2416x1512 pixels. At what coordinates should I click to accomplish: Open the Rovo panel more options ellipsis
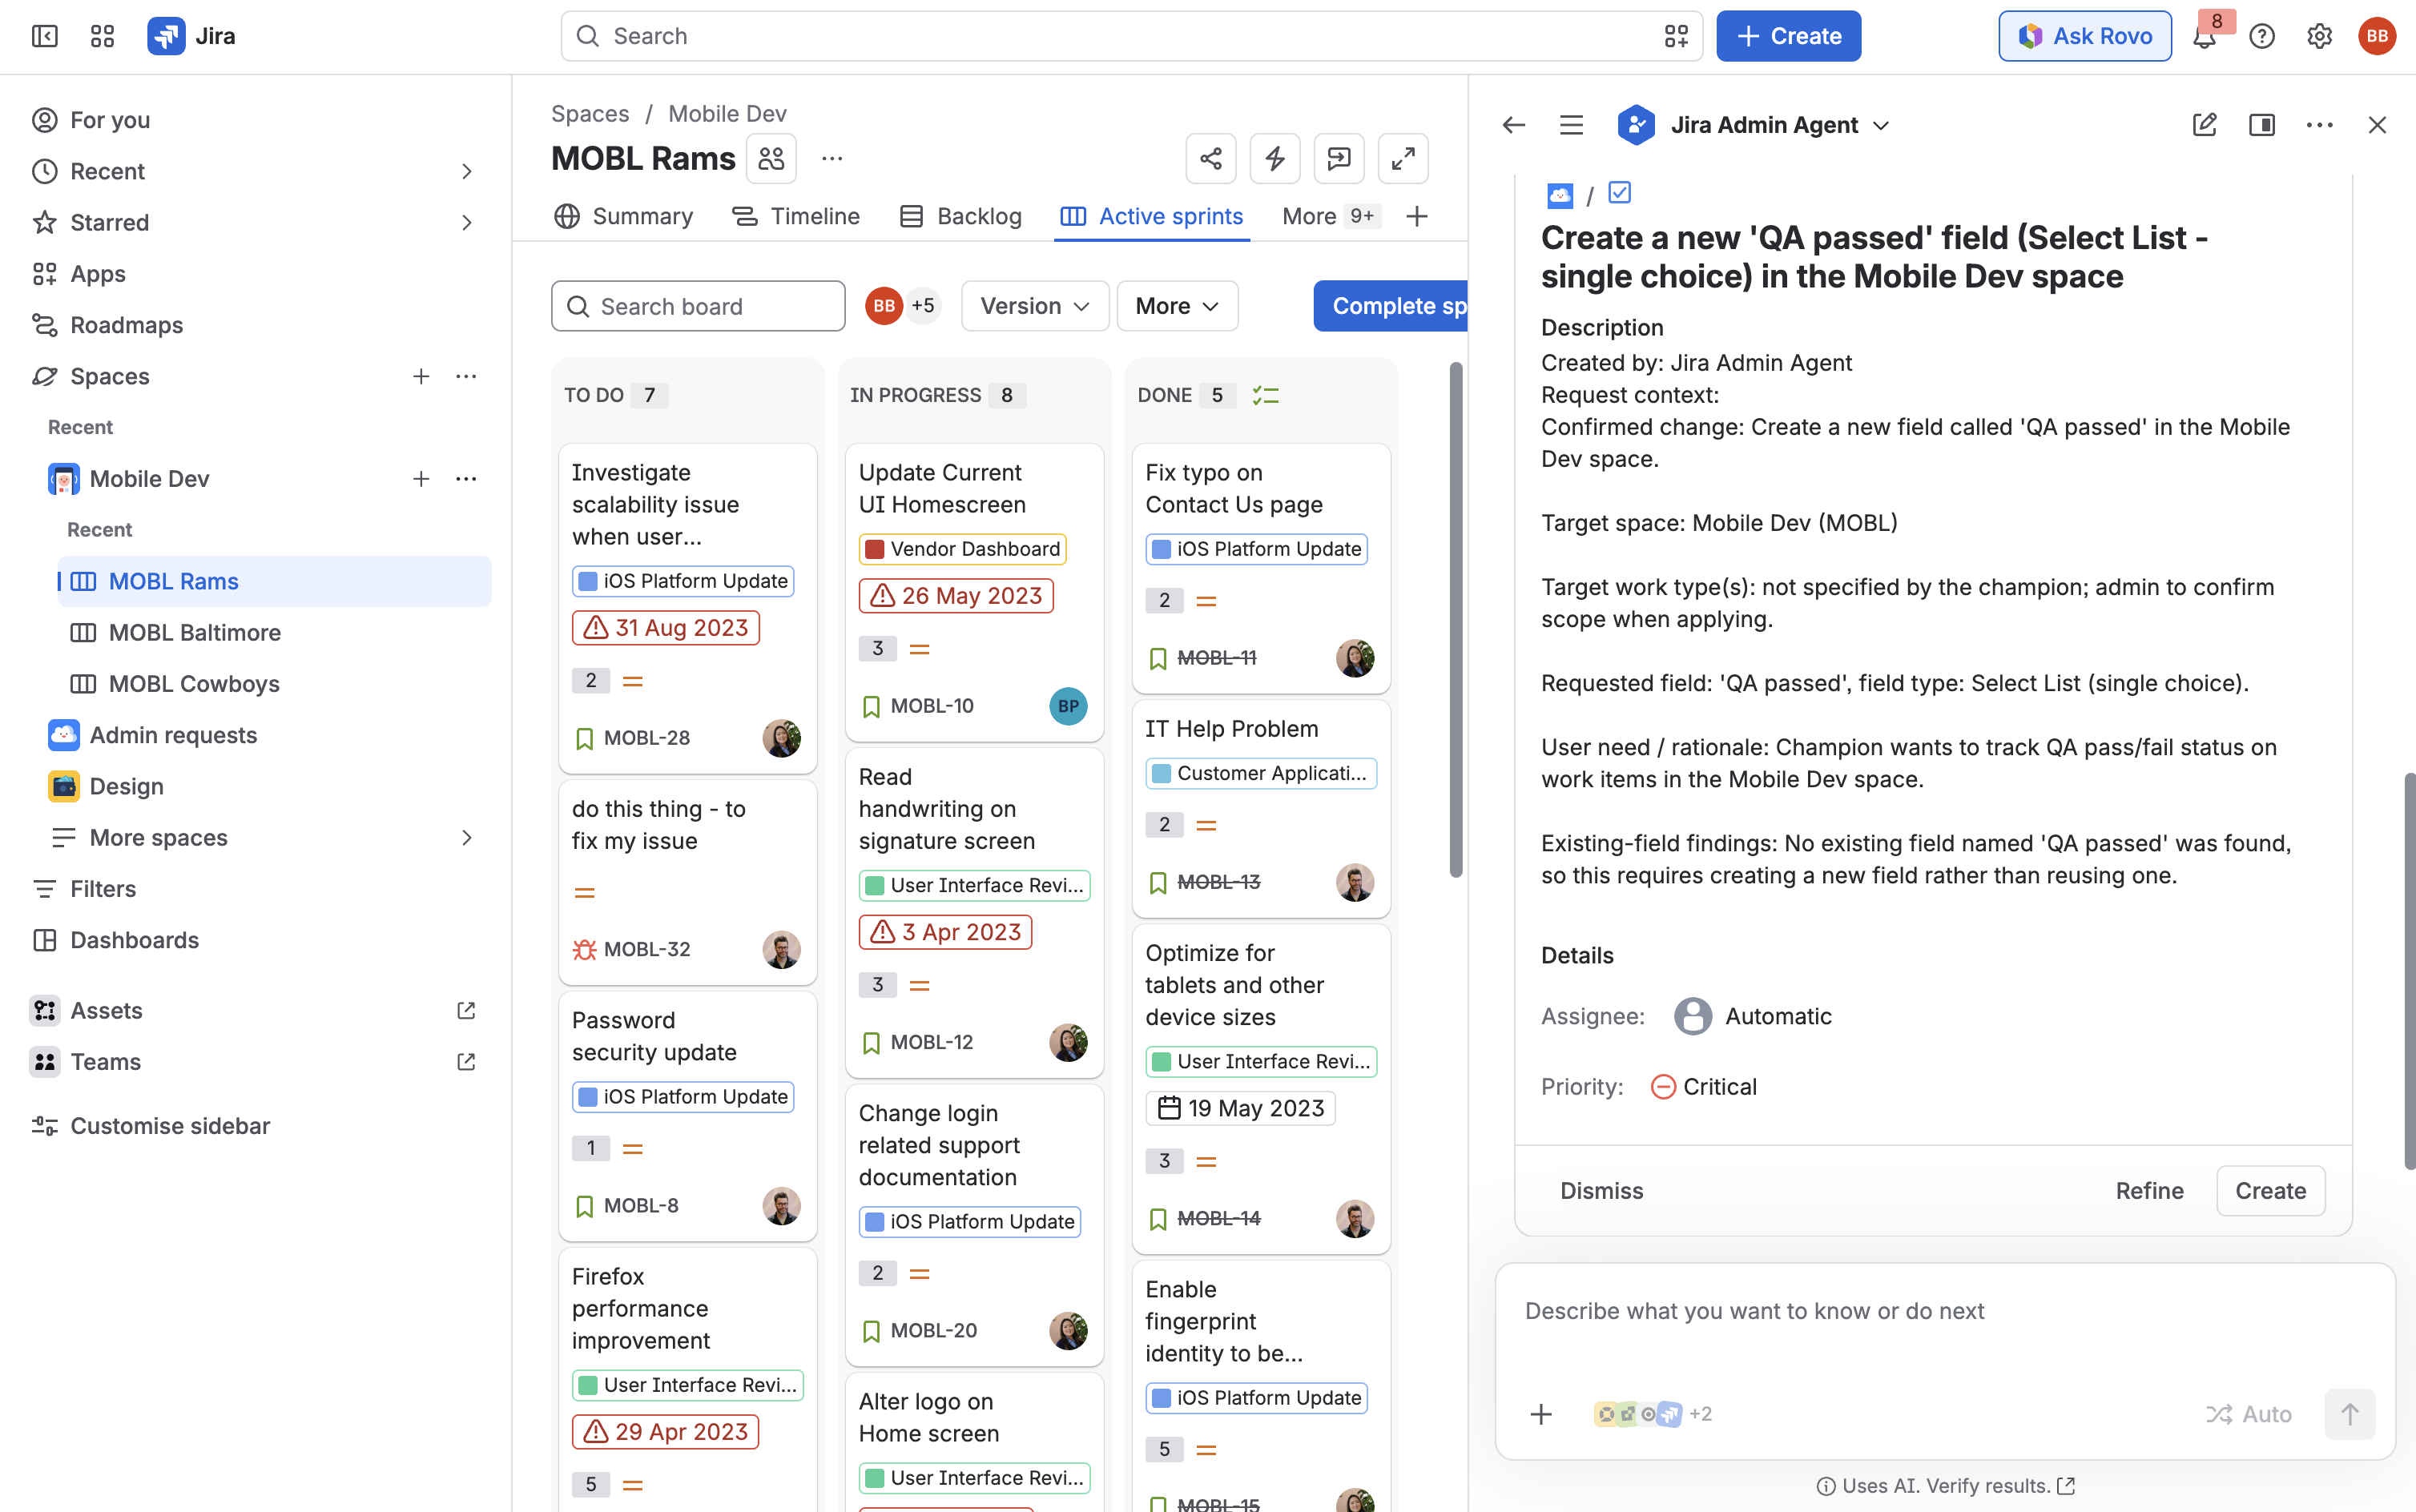point(2319,125)
